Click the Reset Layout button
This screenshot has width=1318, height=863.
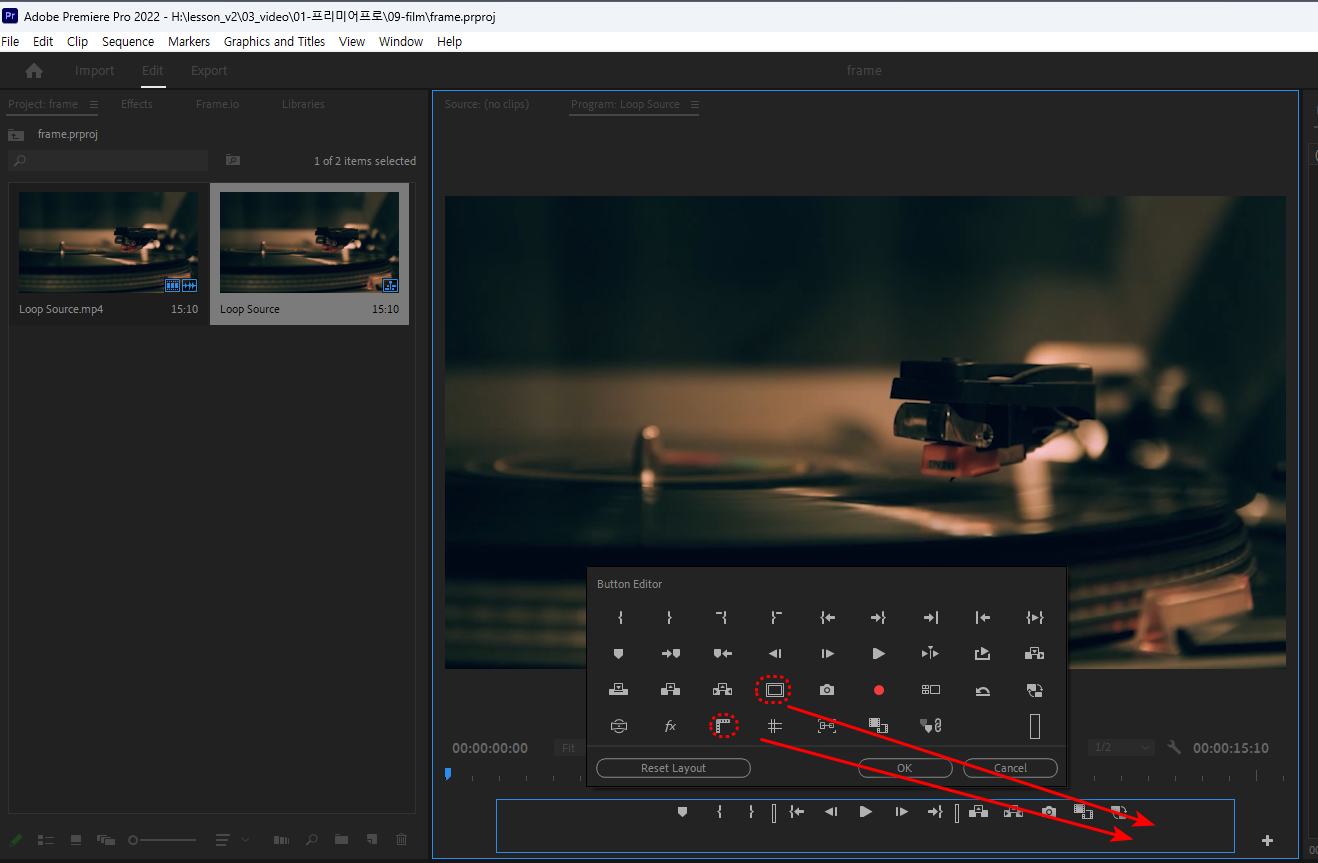click(x=673, y=768)
